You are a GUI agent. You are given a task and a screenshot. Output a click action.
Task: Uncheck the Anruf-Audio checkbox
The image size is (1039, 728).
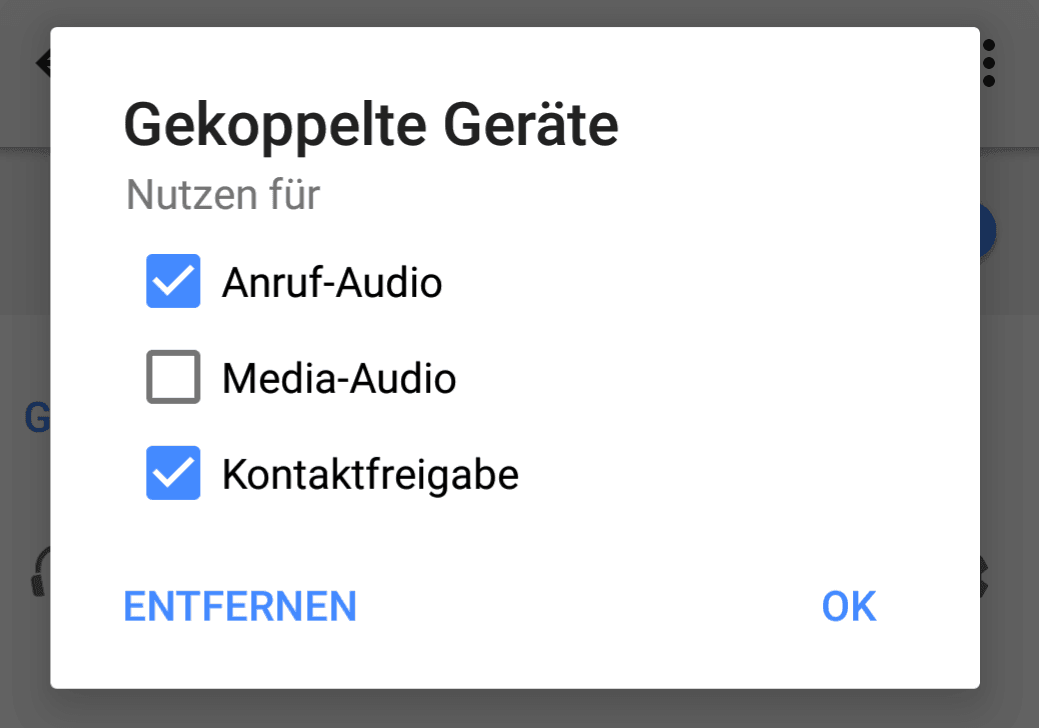pos(173,281)
